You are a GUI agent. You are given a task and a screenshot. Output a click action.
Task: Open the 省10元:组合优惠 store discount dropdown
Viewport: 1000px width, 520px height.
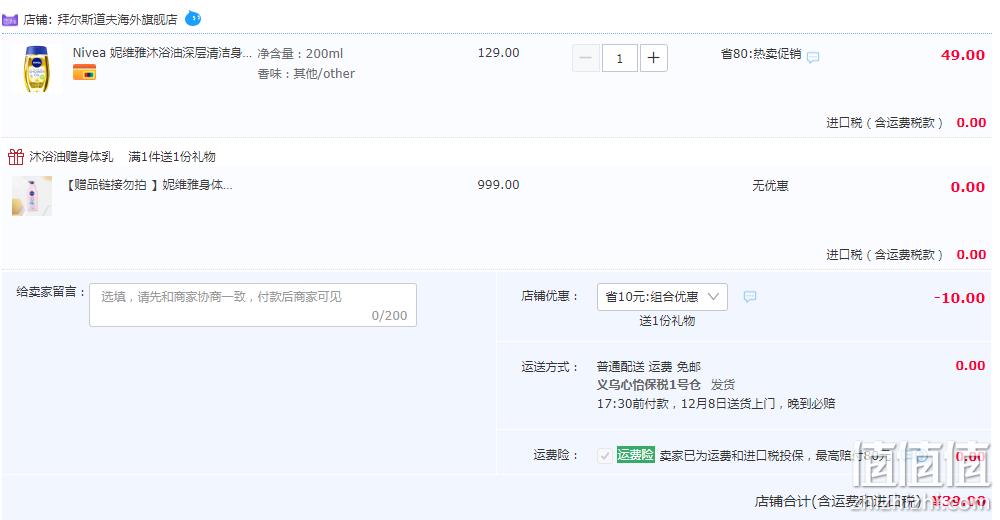662,297
